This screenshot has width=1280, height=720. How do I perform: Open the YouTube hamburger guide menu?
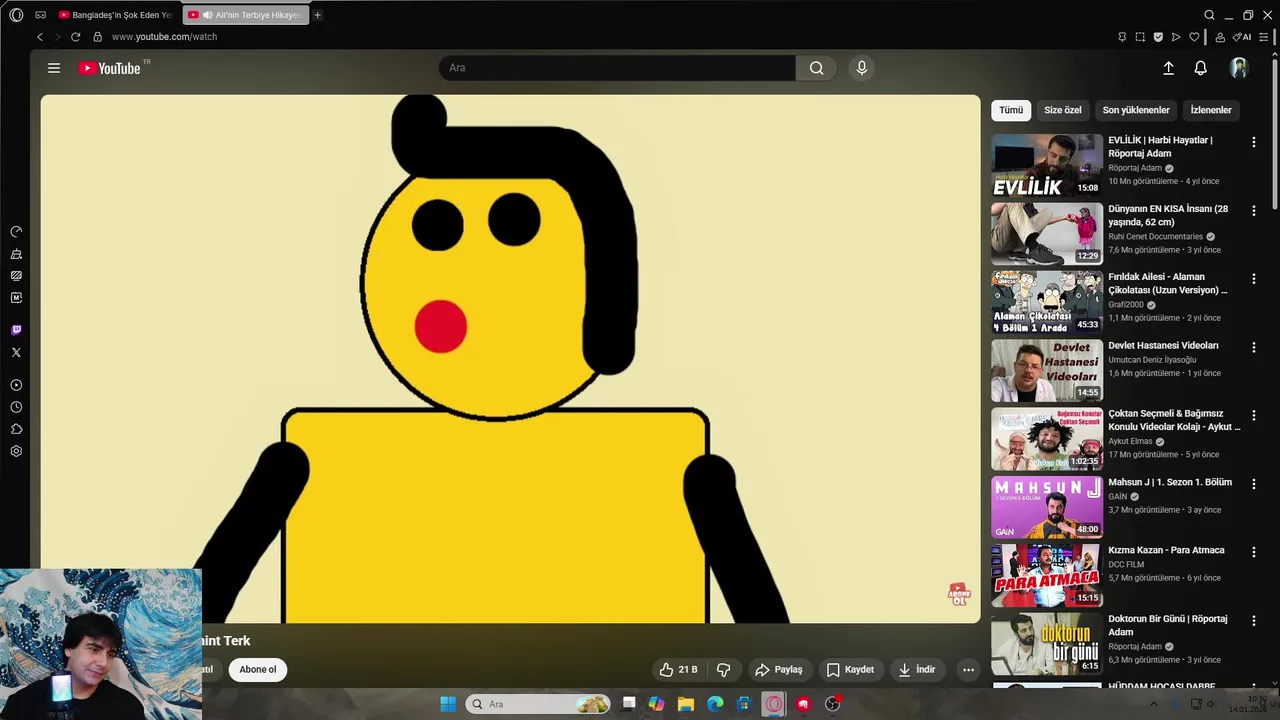click(x=54, y=68)
